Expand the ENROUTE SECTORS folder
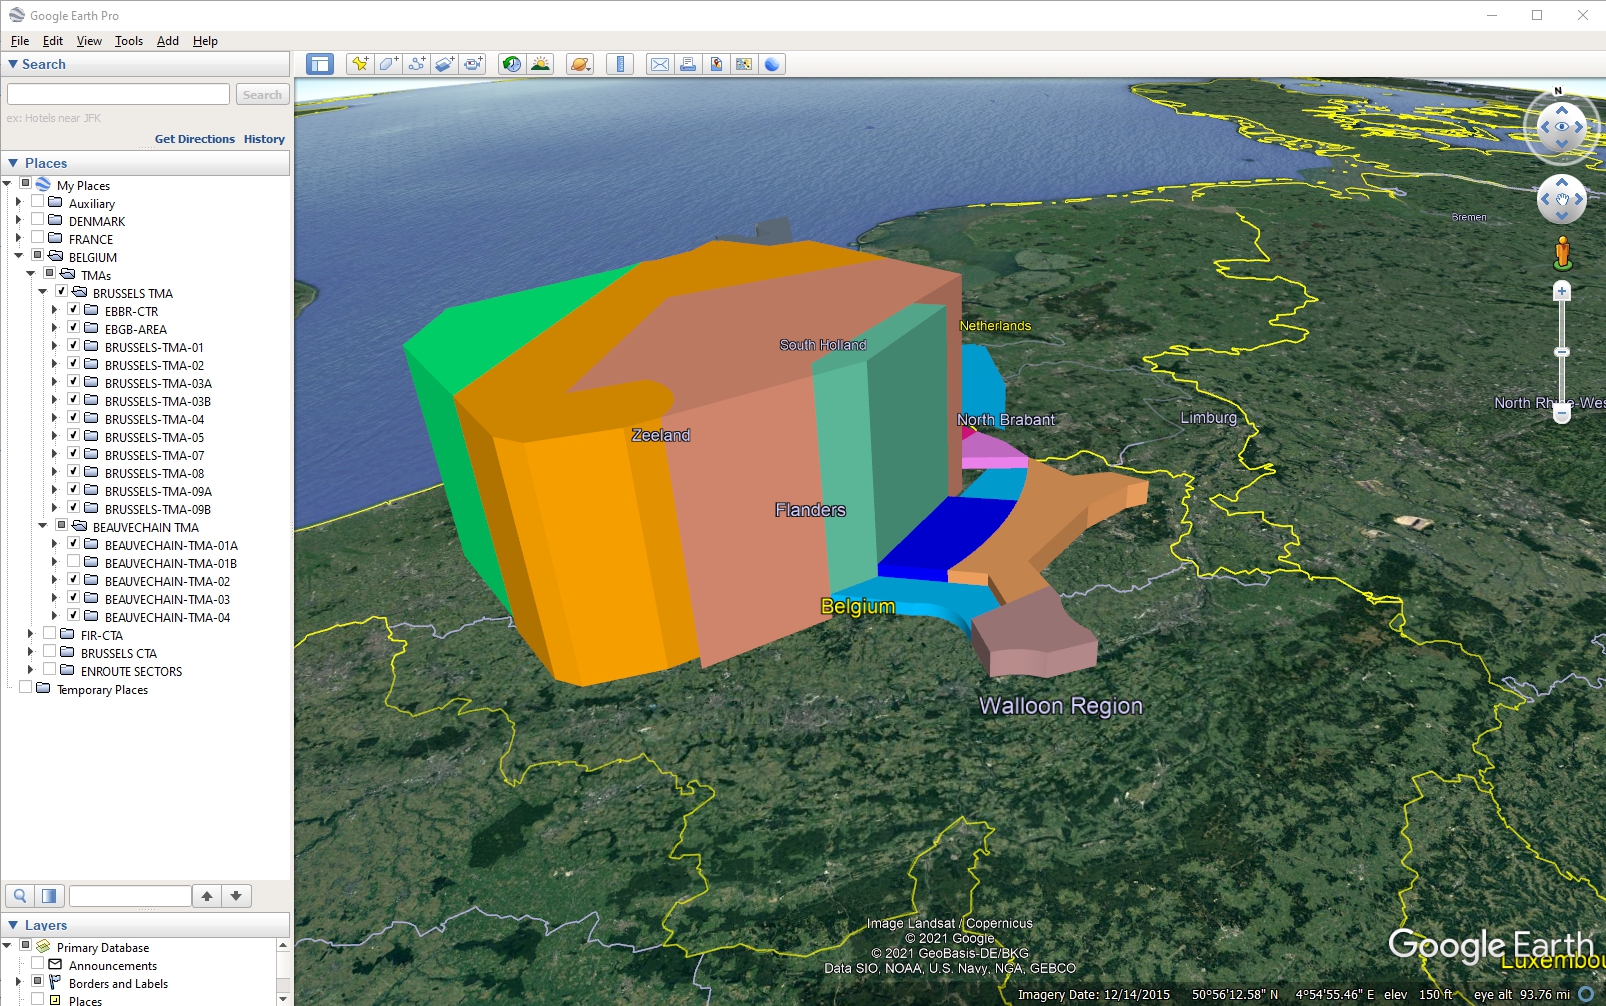Viewport: 1606px width, 1006px height. [x=30, y=671]
